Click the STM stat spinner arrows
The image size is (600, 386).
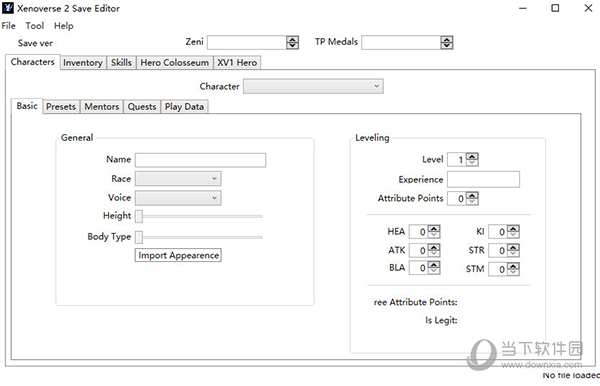point(513,269)
